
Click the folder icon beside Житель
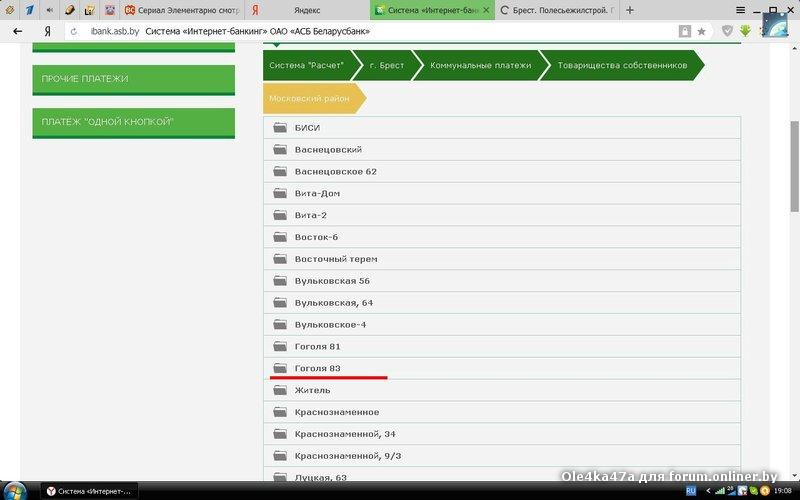280,390
